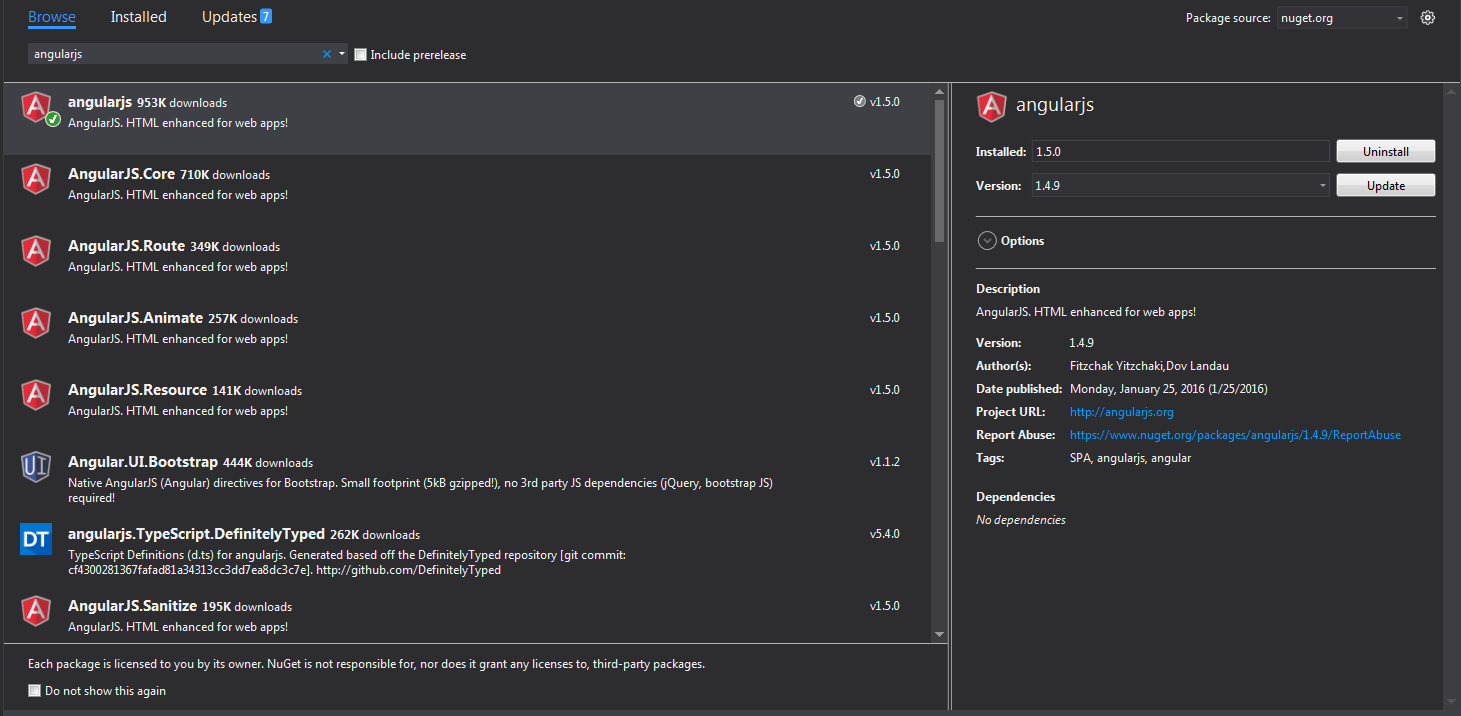1461x716 pixels.
Task: Click the AngularJS.Resource package icon
Action: pos(36,394)
